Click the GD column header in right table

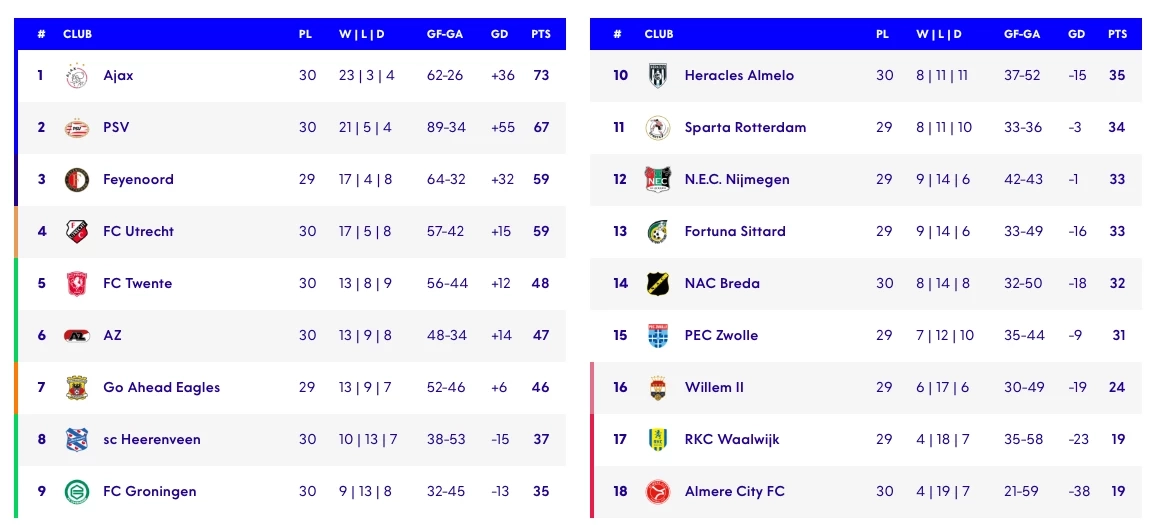click(1076, 34)
